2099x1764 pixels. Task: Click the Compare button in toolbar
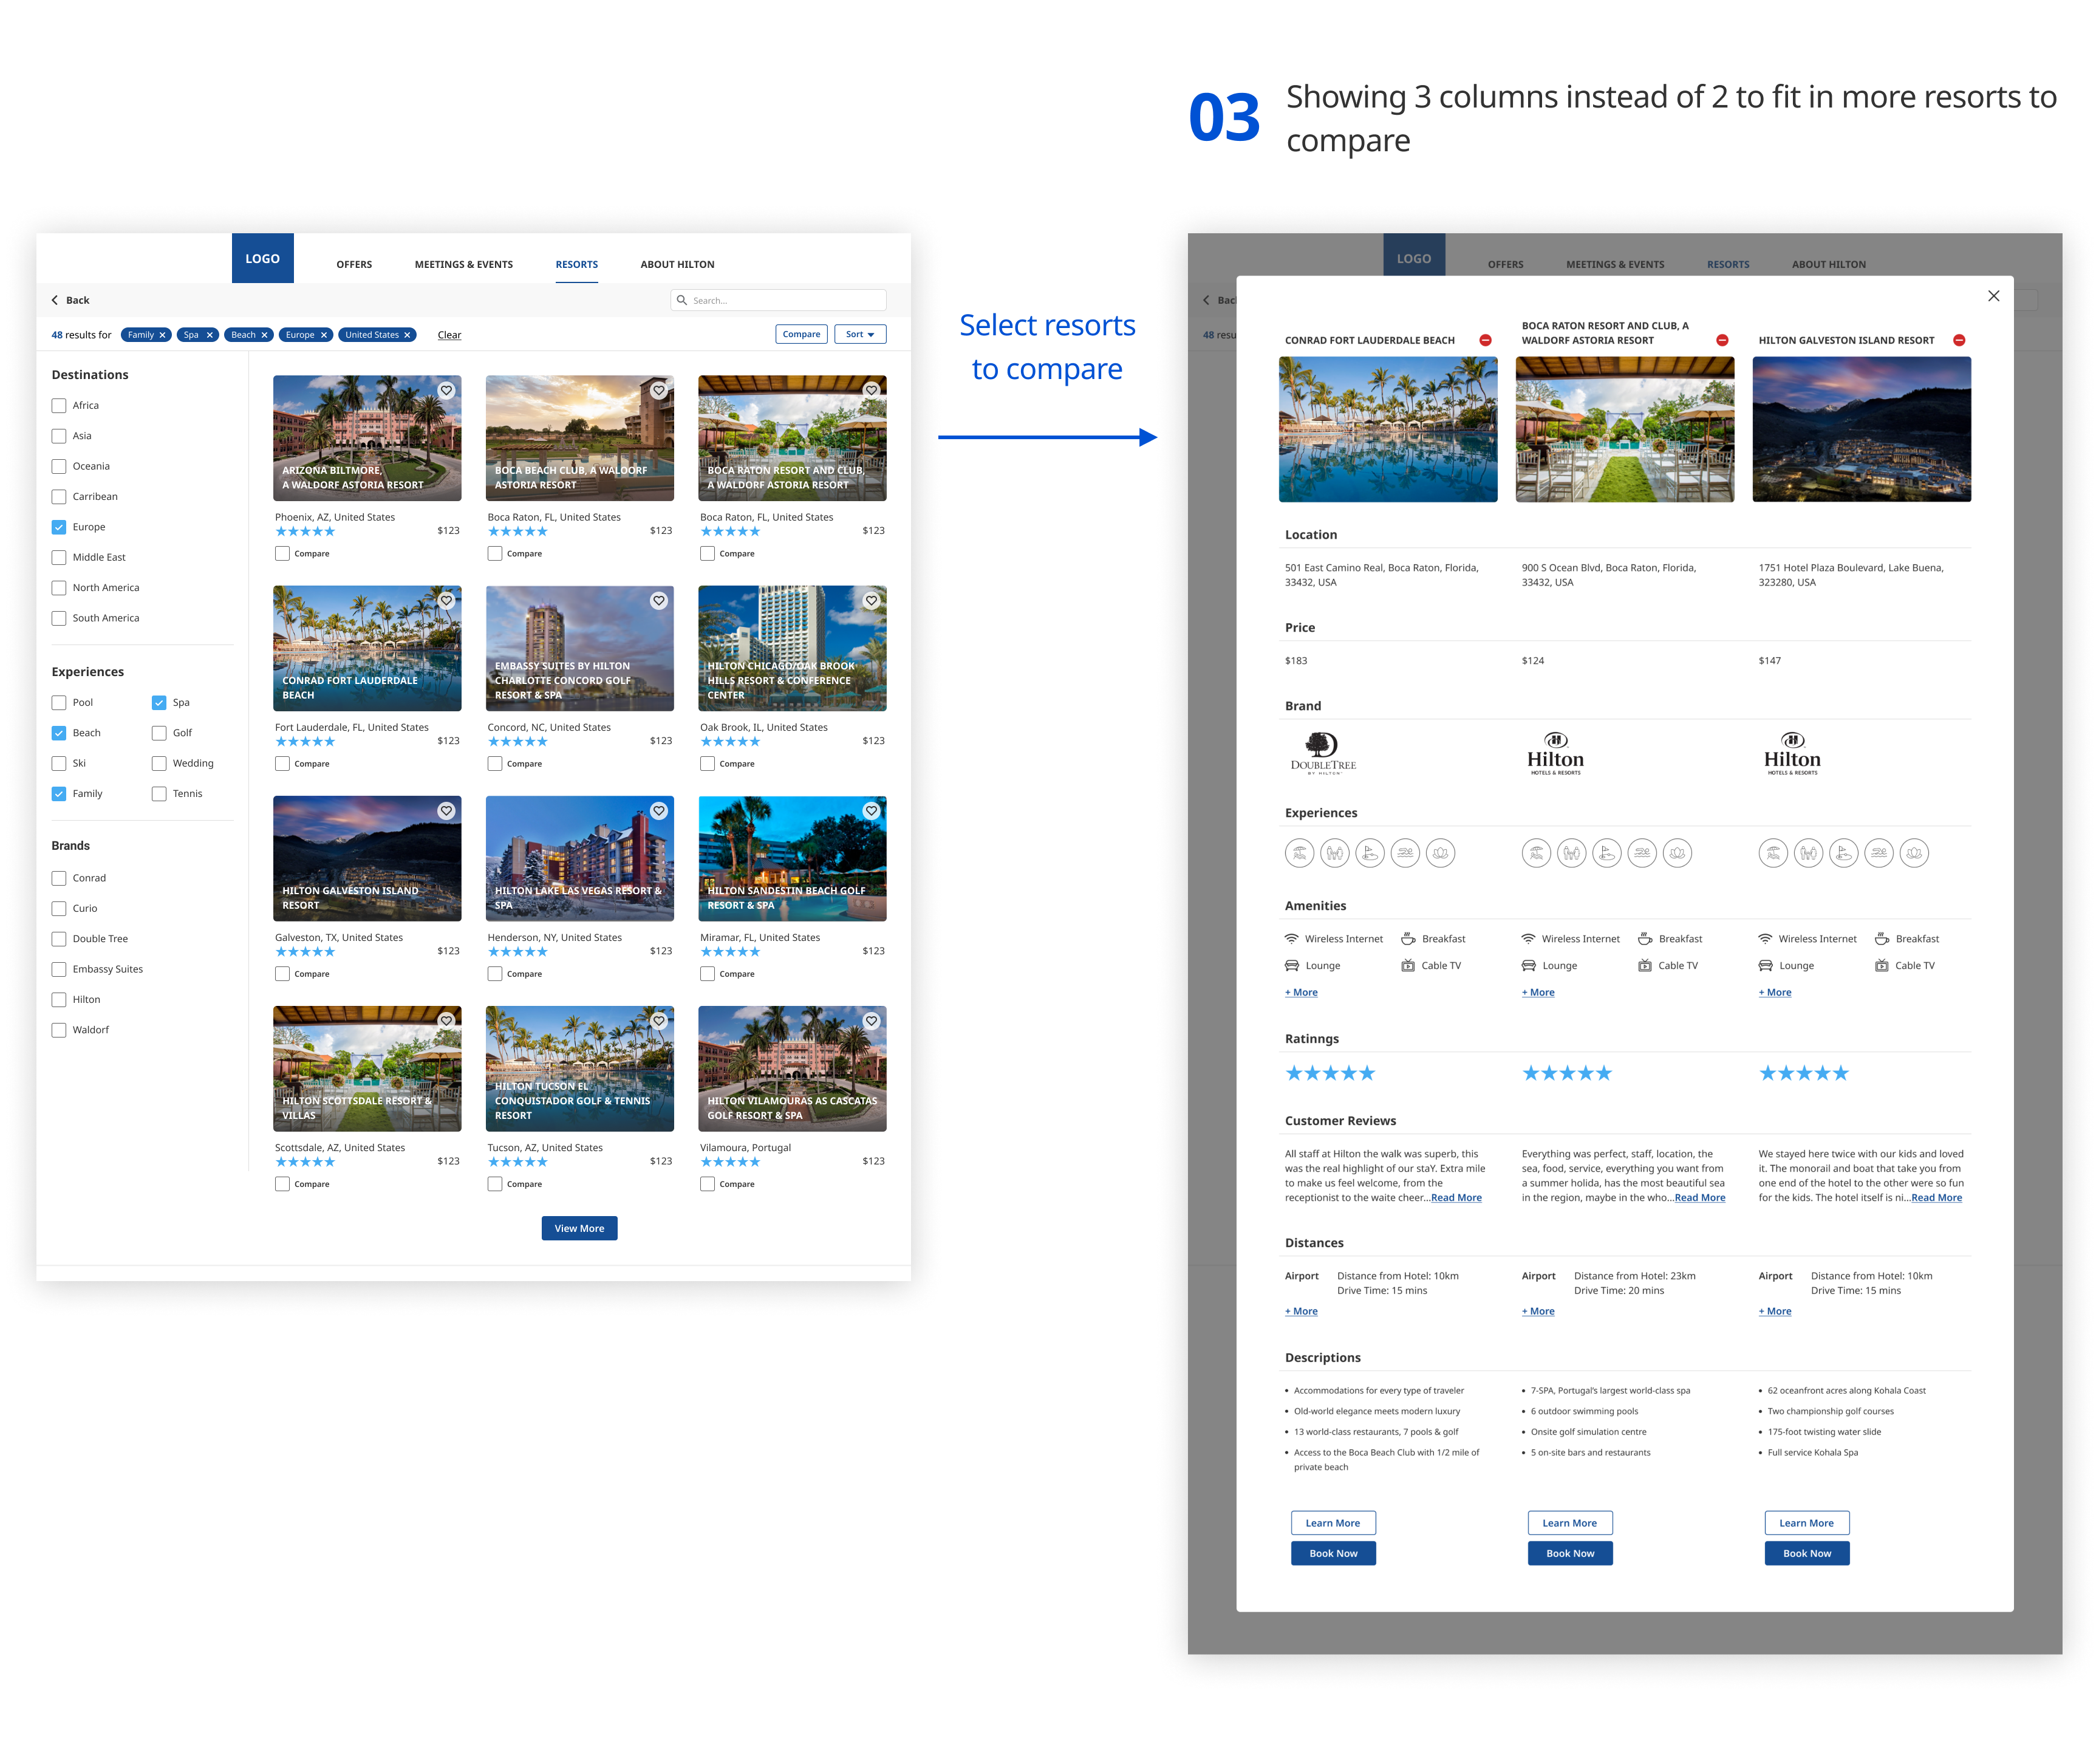coord(801,334)
